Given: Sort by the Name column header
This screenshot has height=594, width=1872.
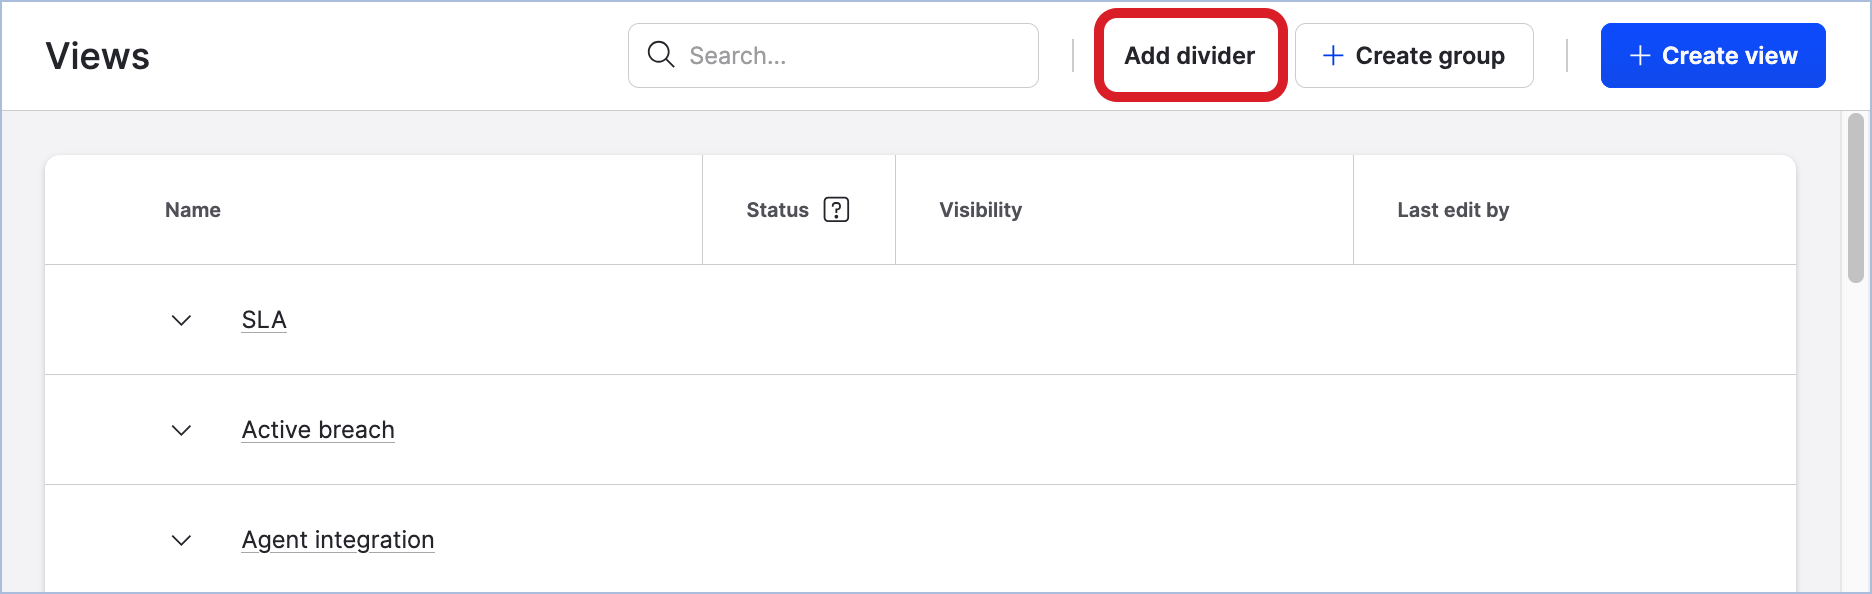Looking at the screenshot, I should [x=192, y=209].
